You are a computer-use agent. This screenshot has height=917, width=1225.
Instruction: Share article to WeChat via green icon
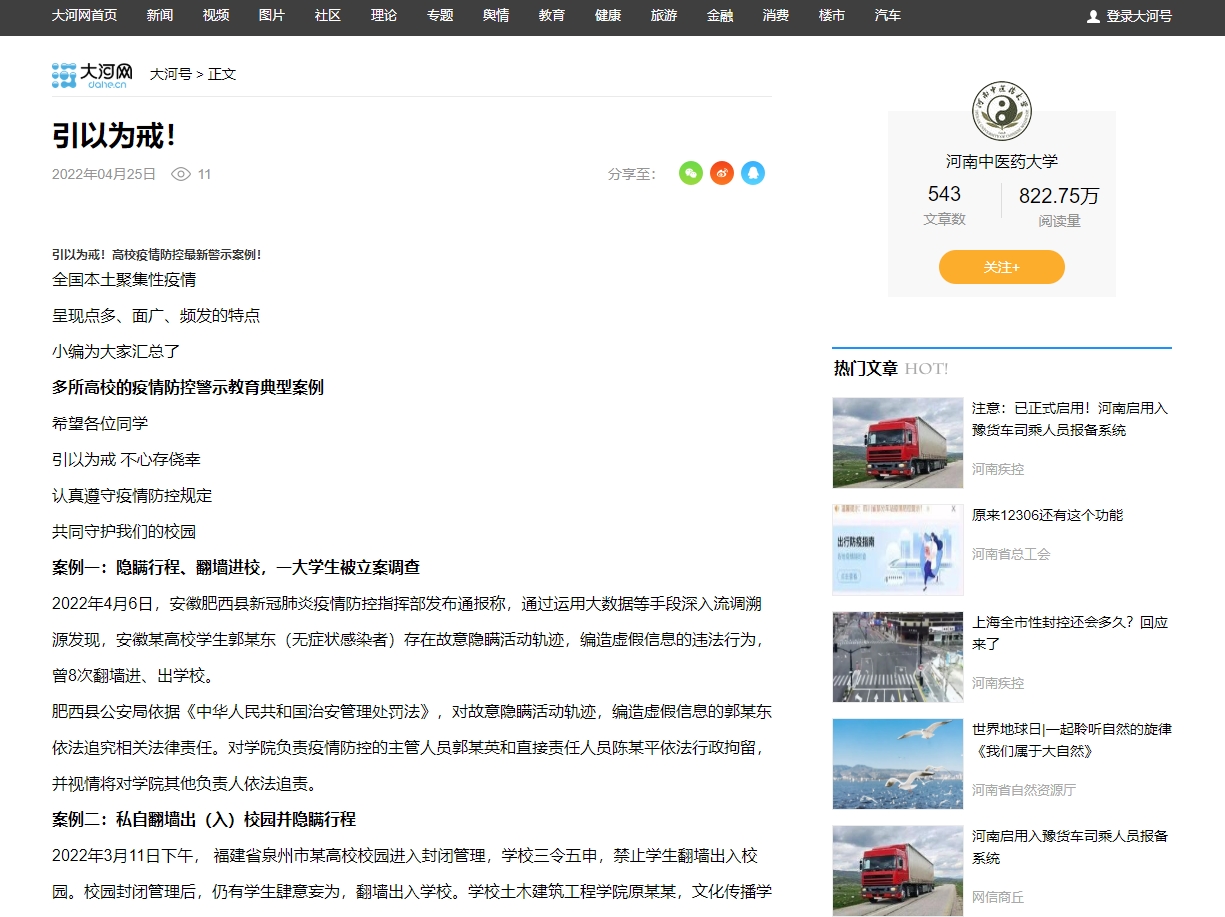[691, 173]
